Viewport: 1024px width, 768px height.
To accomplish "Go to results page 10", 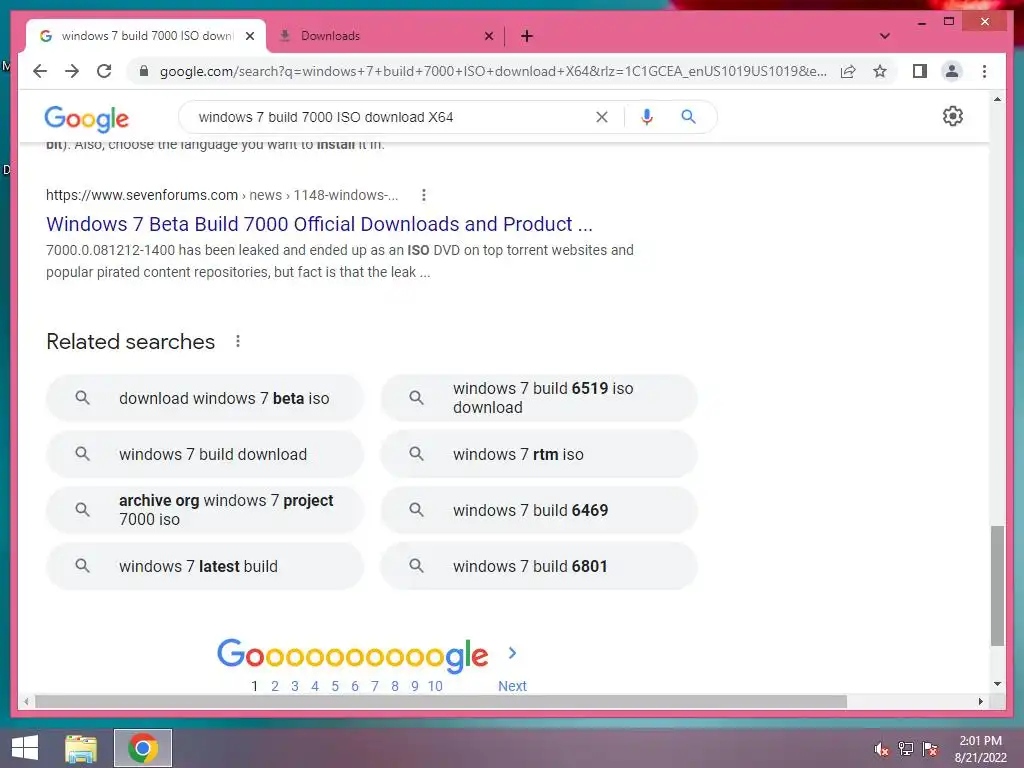I will 435,686.
